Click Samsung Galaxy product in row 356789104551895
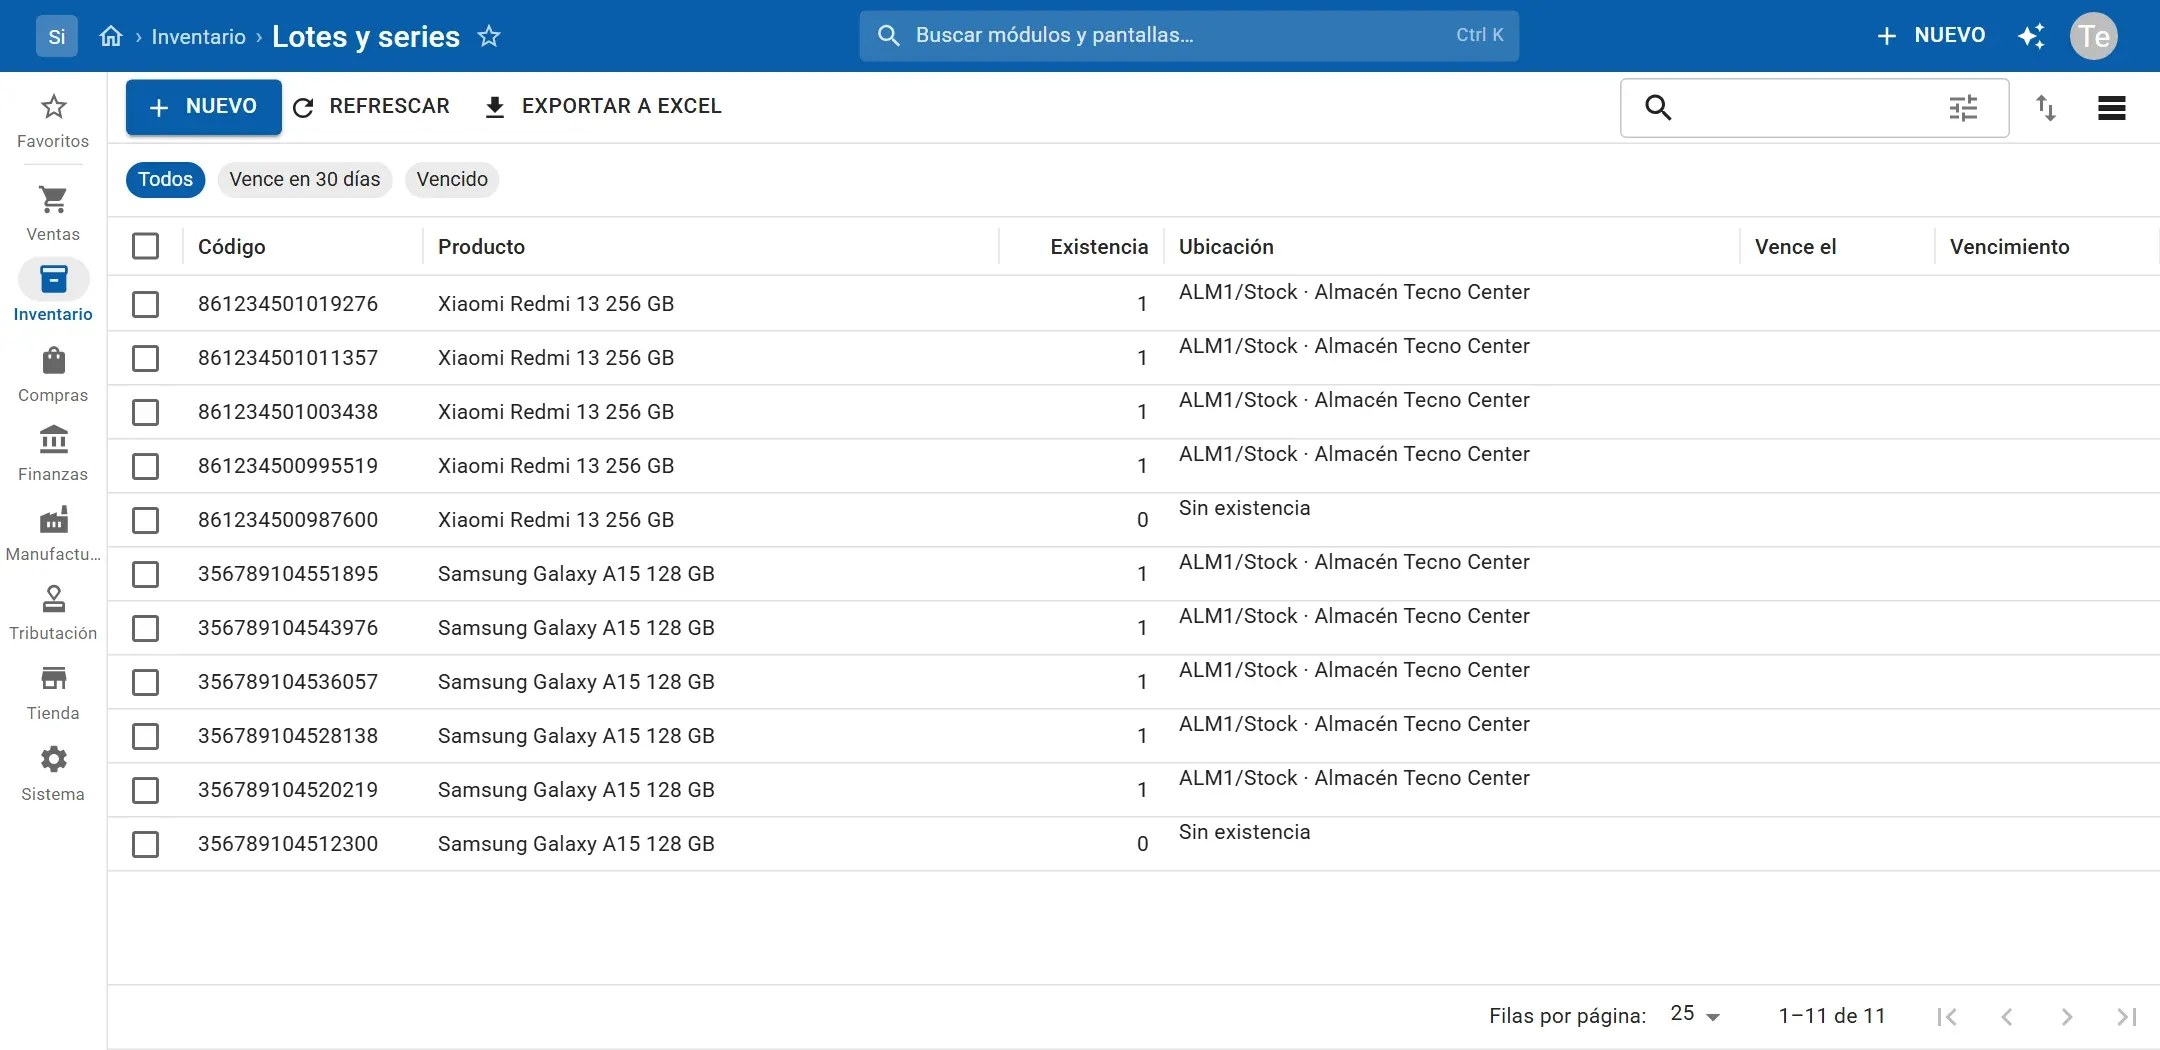Viewport: 2160px width, 1050px height. pyautogui.click(x=576, y=574)
